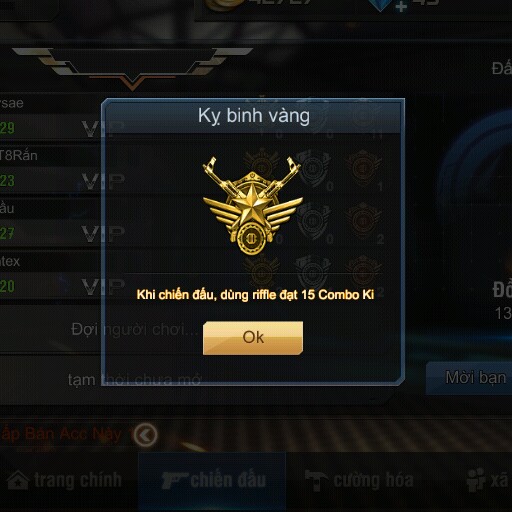The height and width of the screenshot is (512, 512).
Task: Click the gold coin currency icon
Action: click(223, 4)
